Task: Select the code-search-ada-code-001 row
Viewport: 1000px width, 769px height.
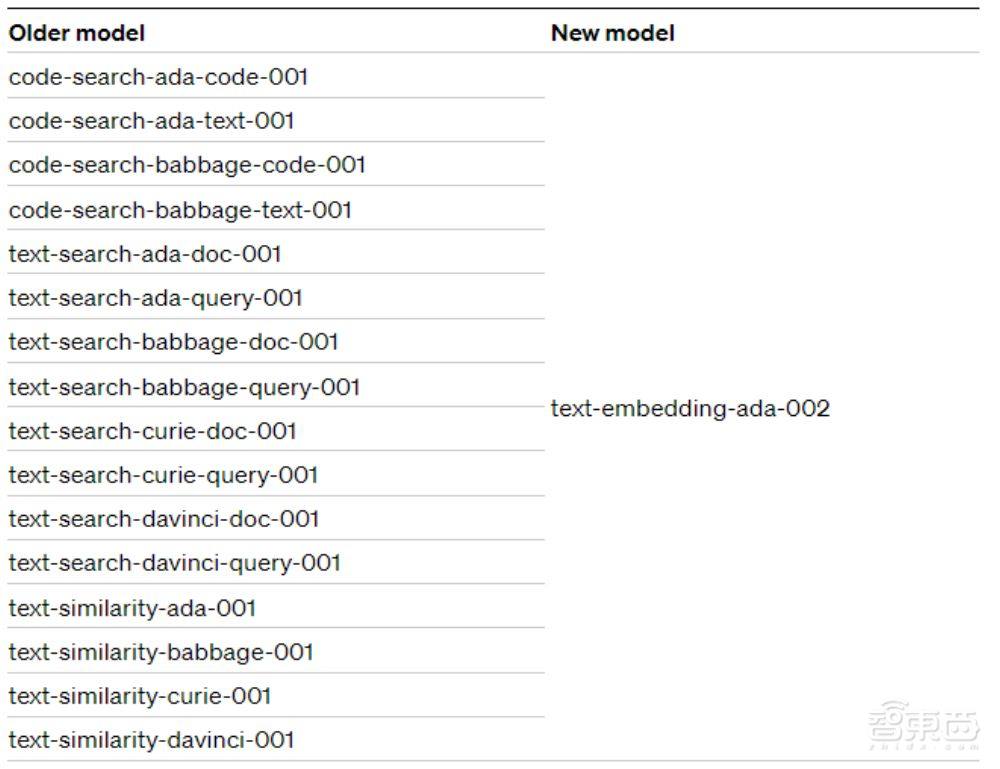Action: (x=158, y=77)
